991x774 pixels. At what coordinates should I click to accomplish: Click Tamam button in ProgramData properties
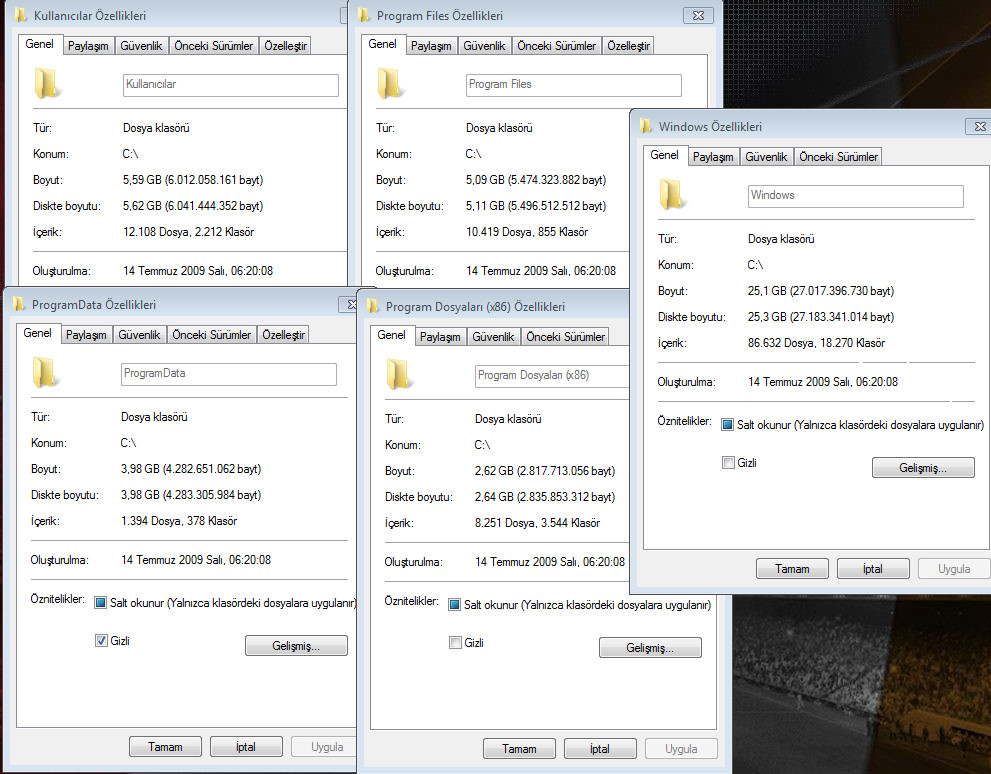(165, 747)
